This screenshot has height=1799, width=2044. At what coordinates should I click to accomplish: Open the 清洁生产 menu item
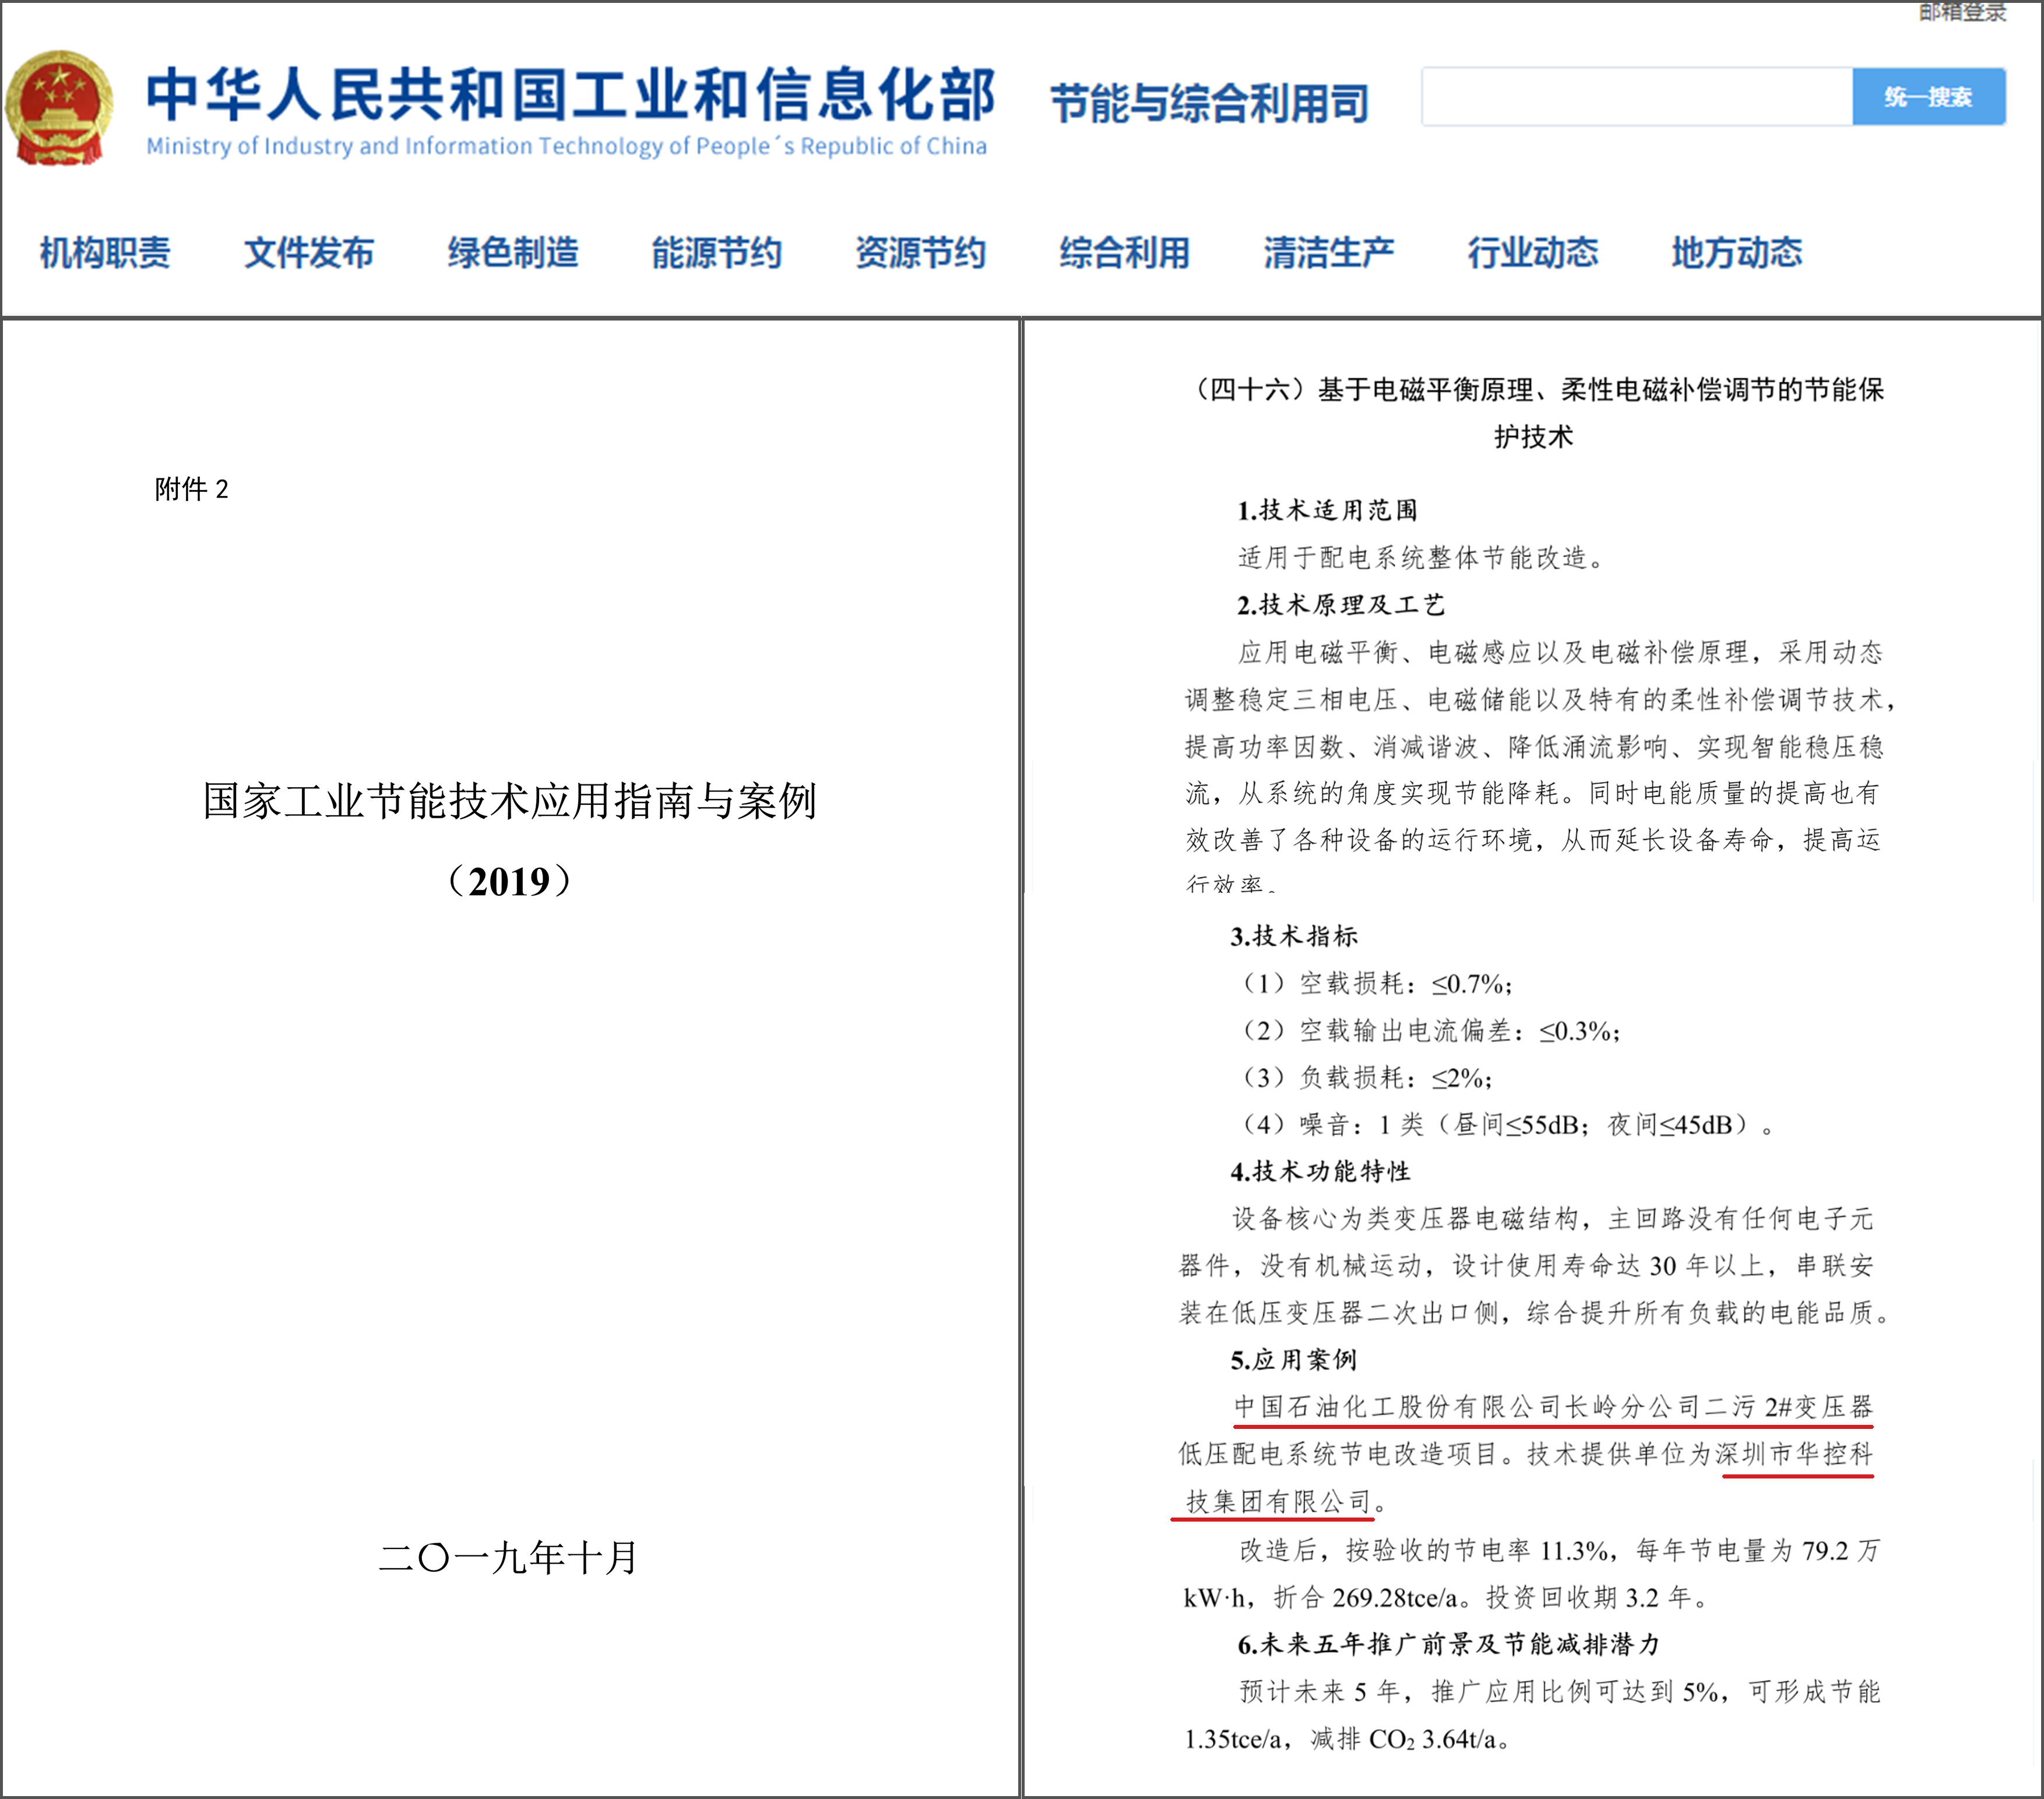(1328, 253)
